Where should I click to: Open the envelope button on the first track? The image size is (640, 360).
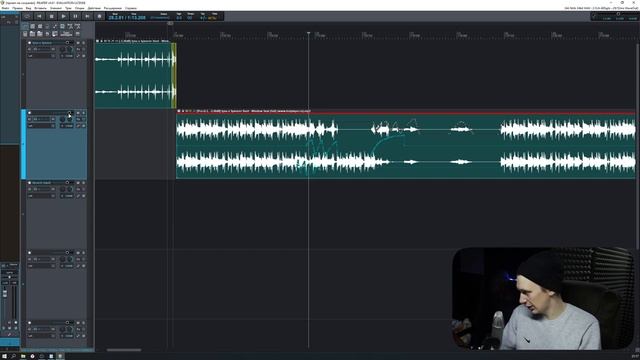tap(78, 56)
